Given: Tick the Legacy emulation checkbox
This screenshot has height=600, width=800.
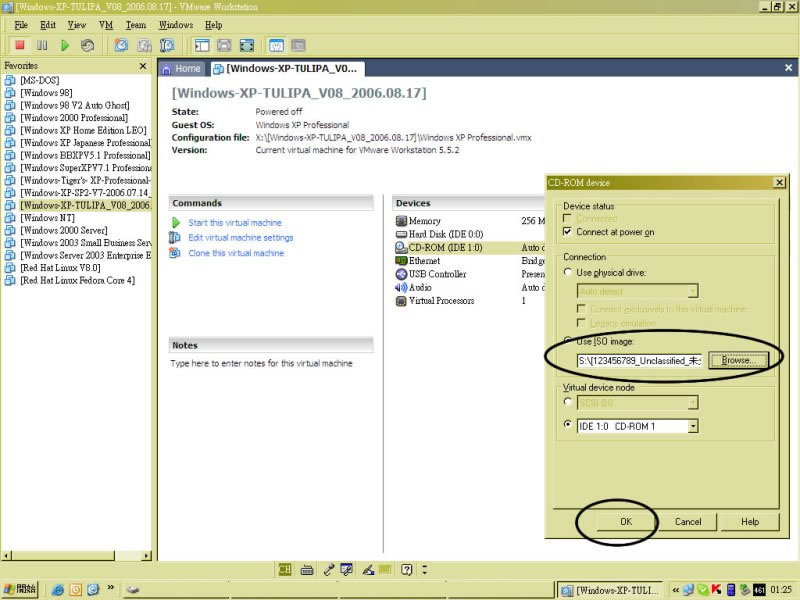Looking at the screenshot, I should [581, 322].
